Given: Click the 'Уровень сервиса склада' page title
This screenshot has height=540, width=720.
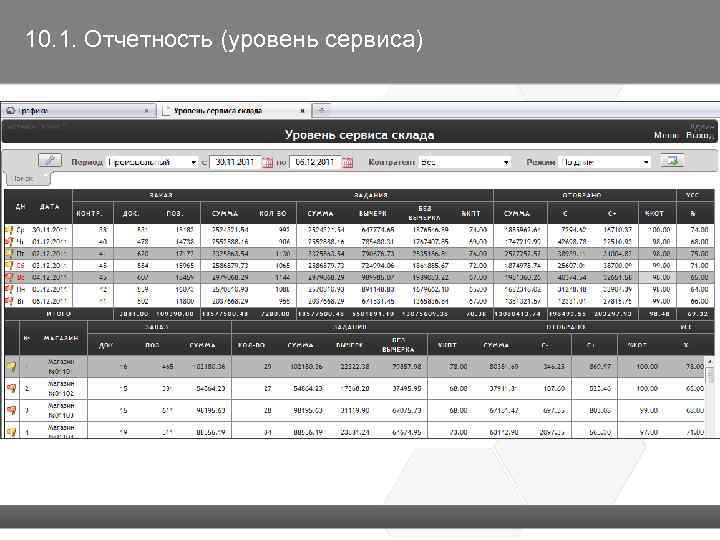Looking at the screenshot, I should point(359,135).
